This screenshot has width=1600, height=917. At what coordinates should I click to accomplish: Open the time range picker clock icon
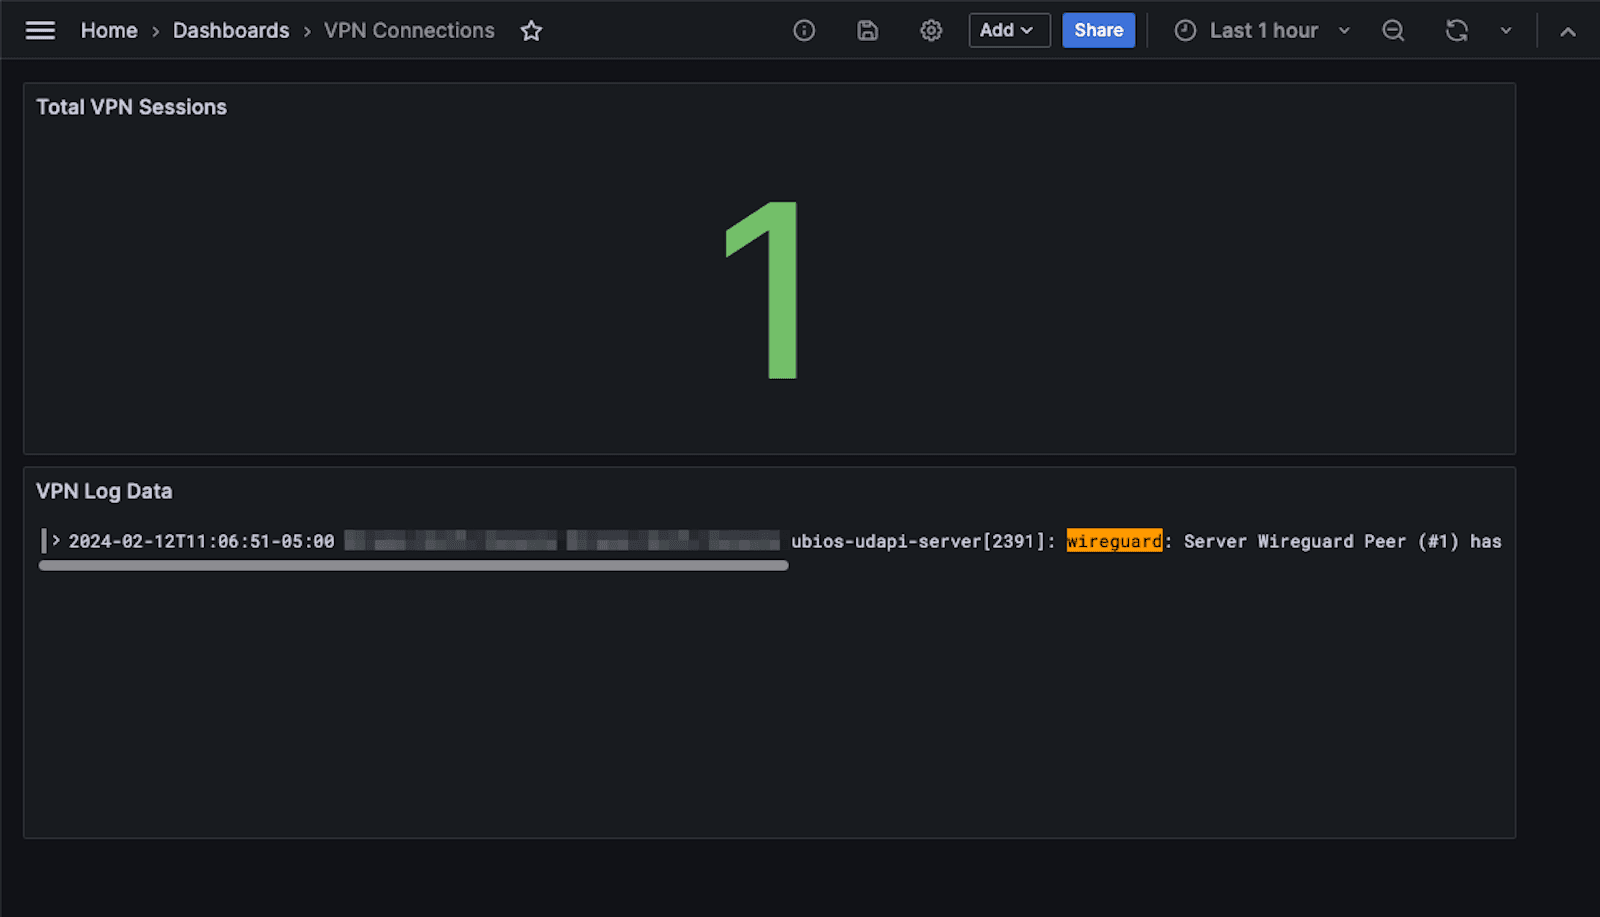[1185, 30]
